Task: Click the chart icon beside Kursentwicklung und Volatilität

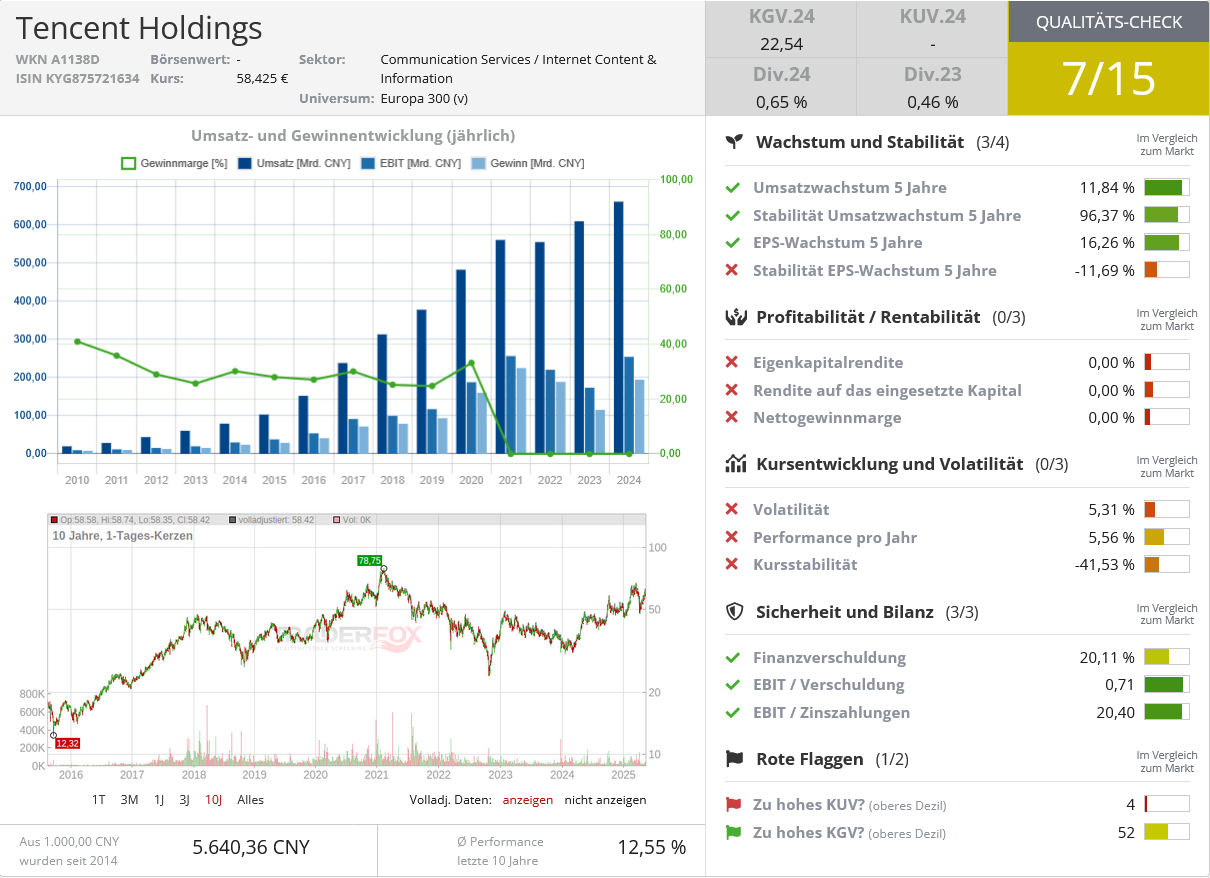Action: (x=735, y=464)
